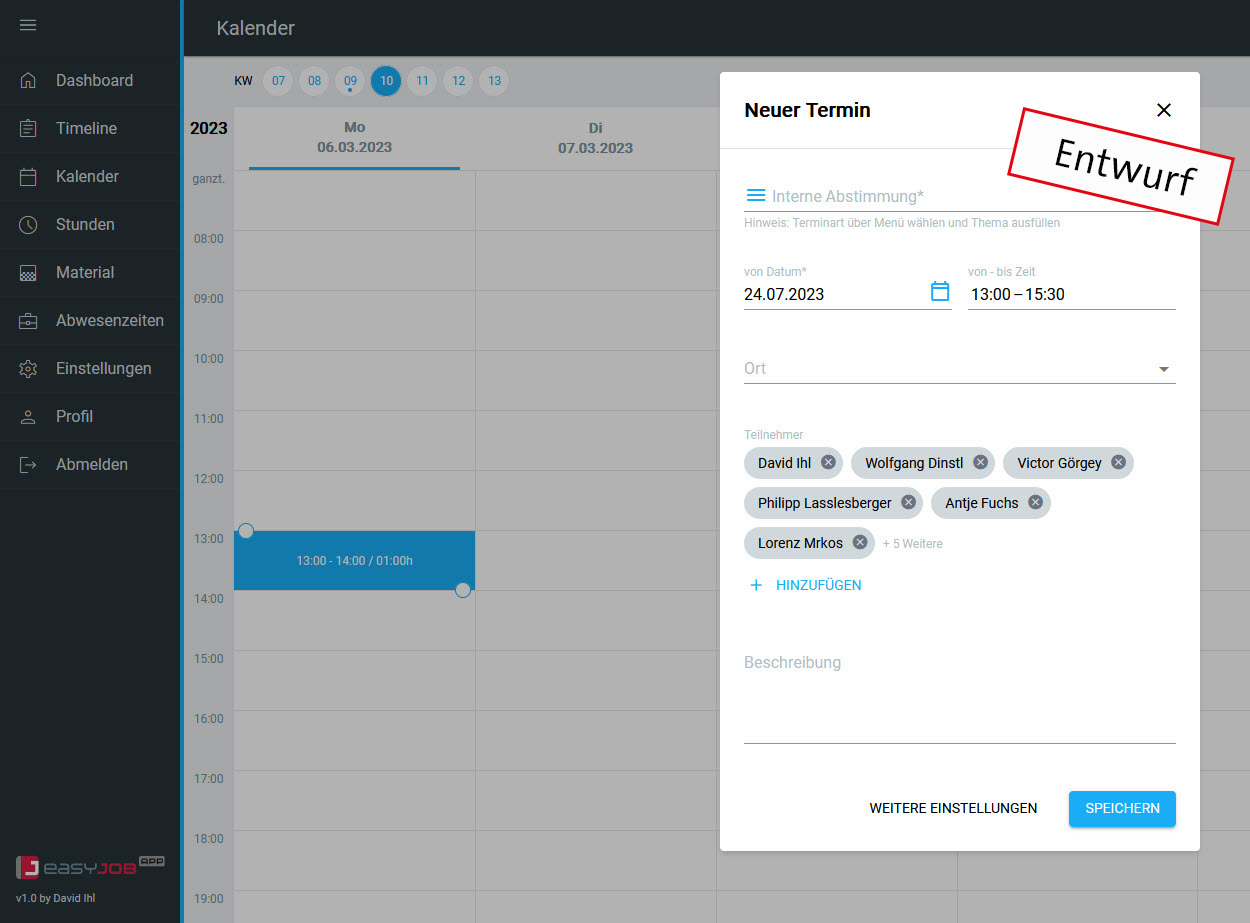The height and width of the screenshot is (923, 1250).
Task: Open the hamburger menu at top left
Action: (28, 25)
